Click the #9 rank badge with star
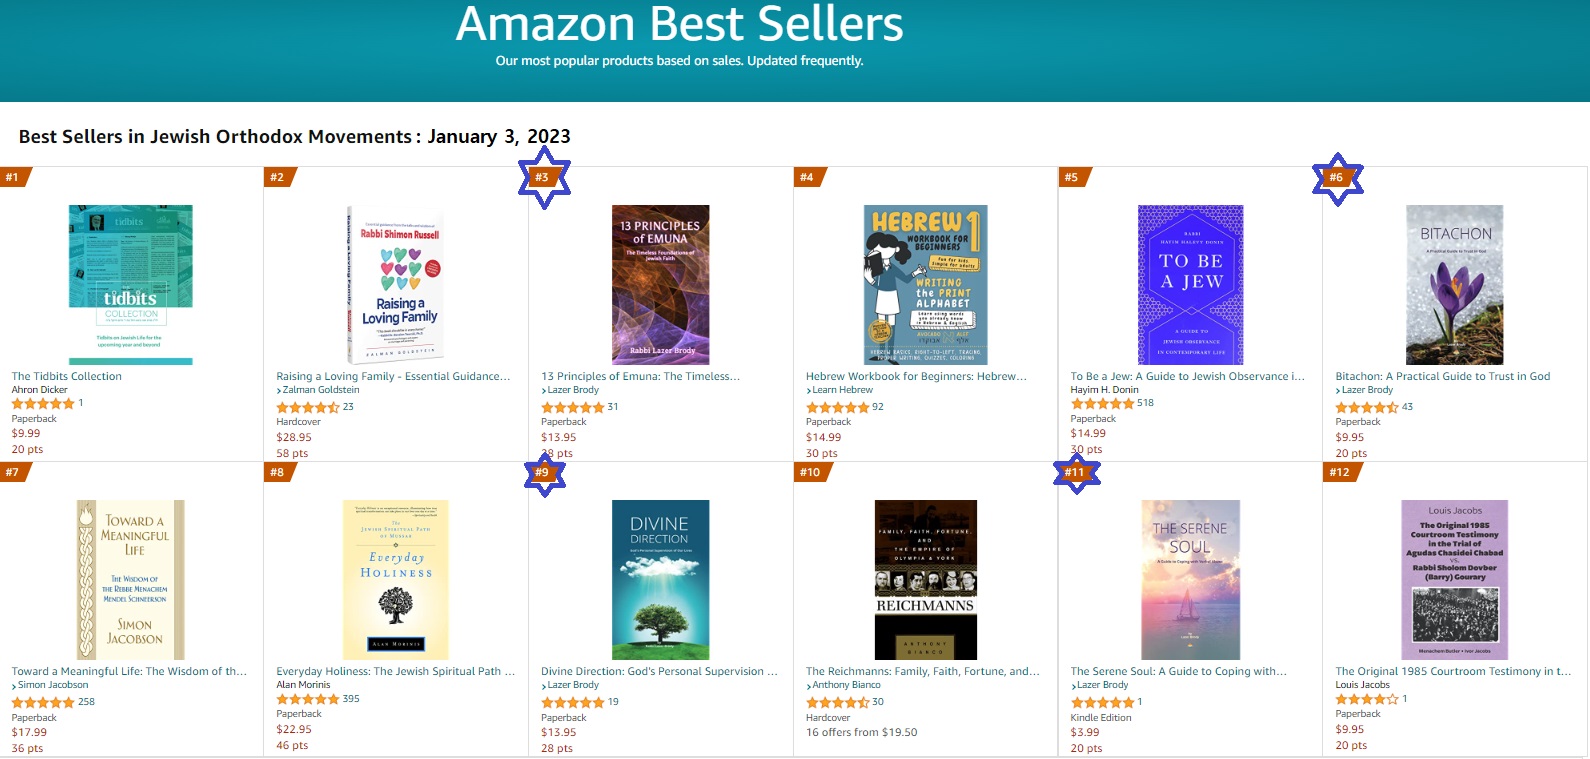1590x759 pixels. point(543,473)
